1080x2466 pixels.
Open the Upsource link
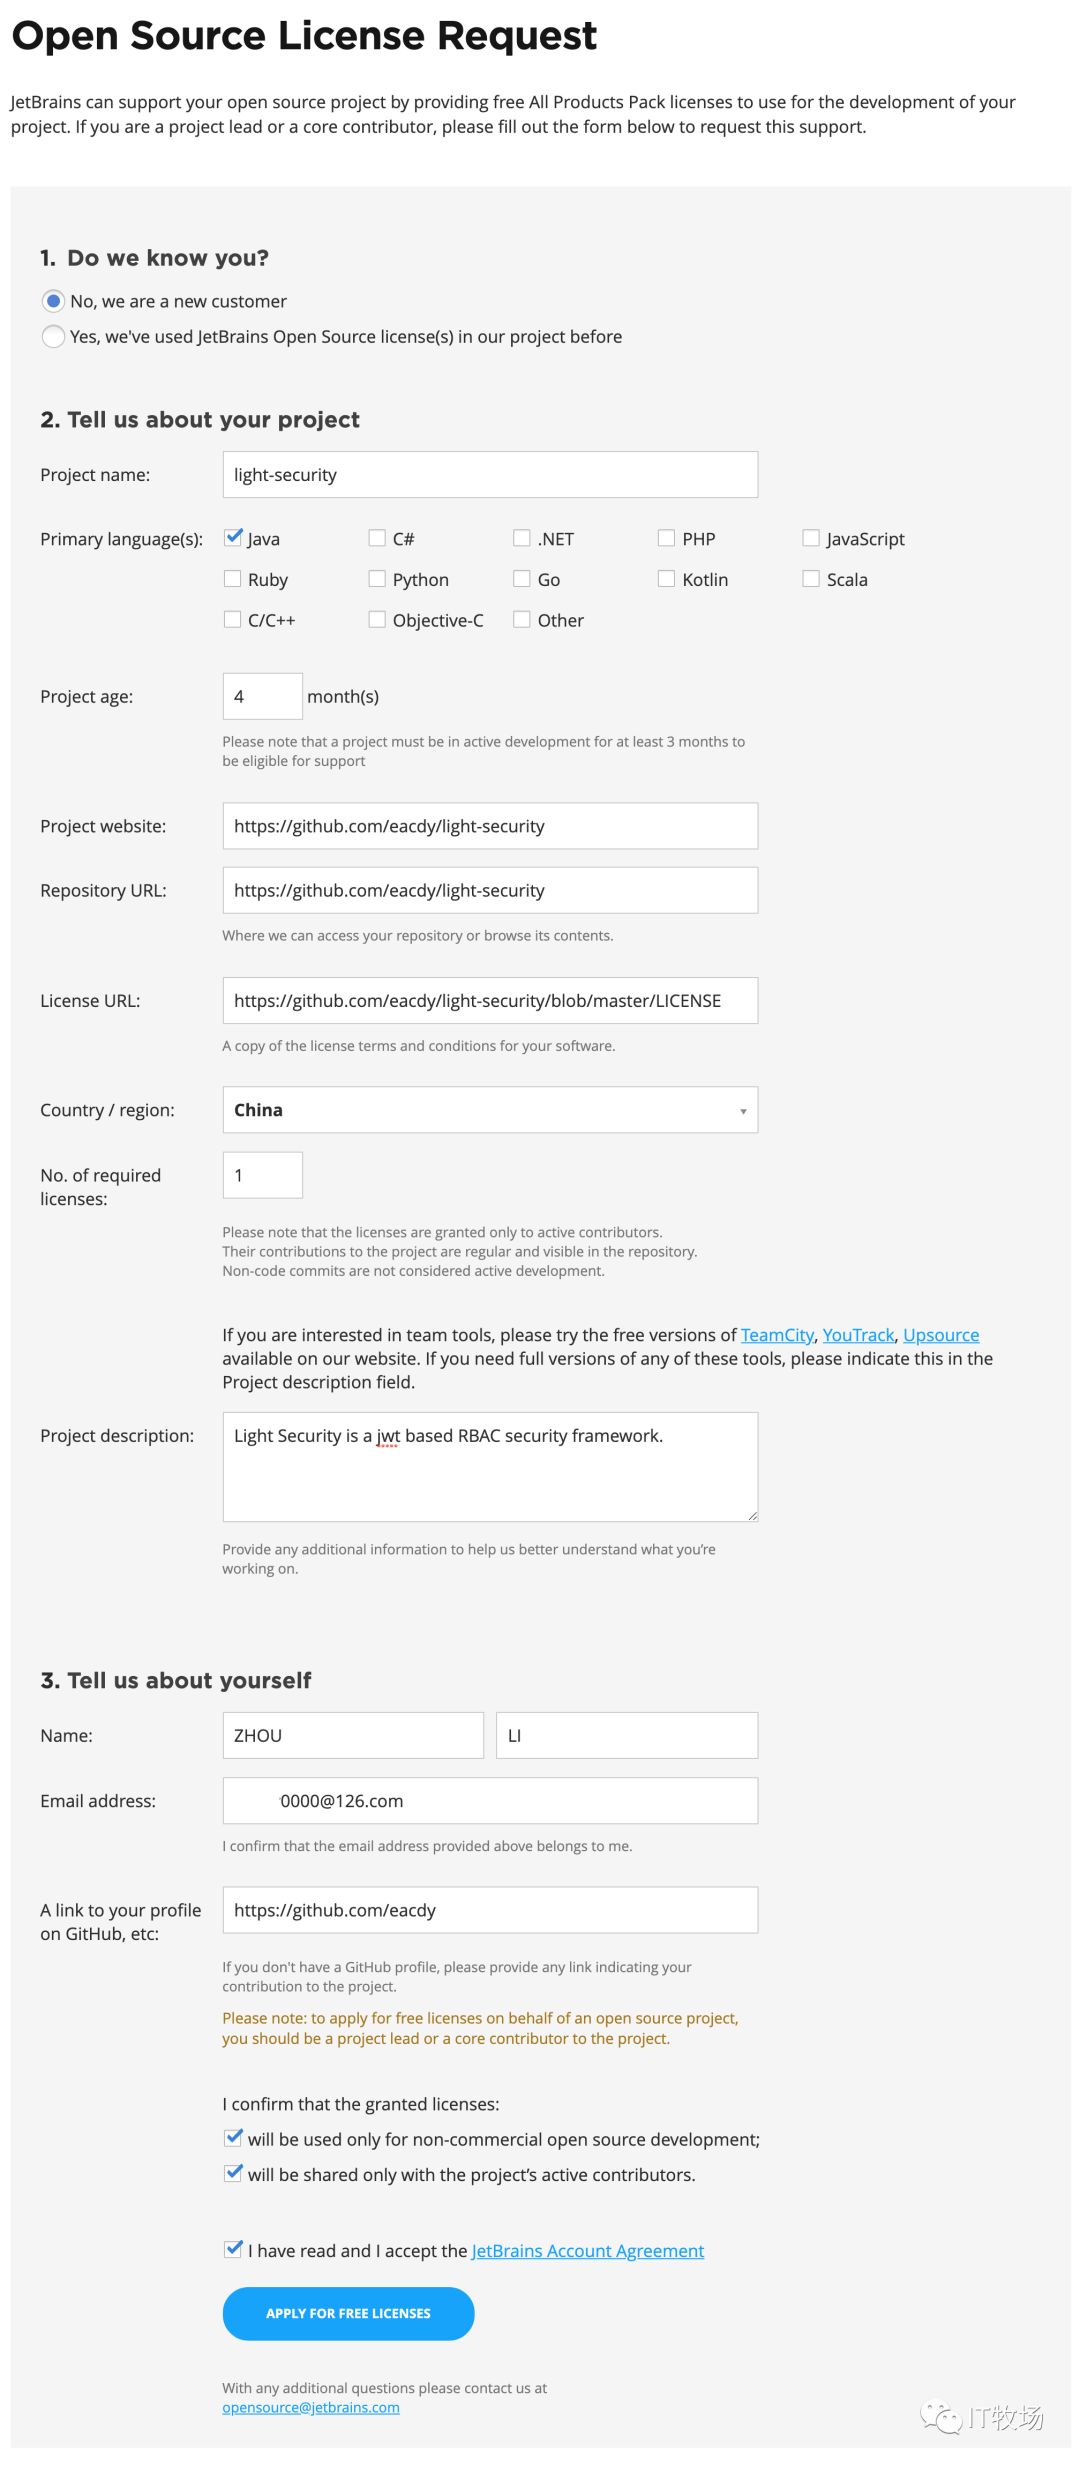(x=941, y=1335)
